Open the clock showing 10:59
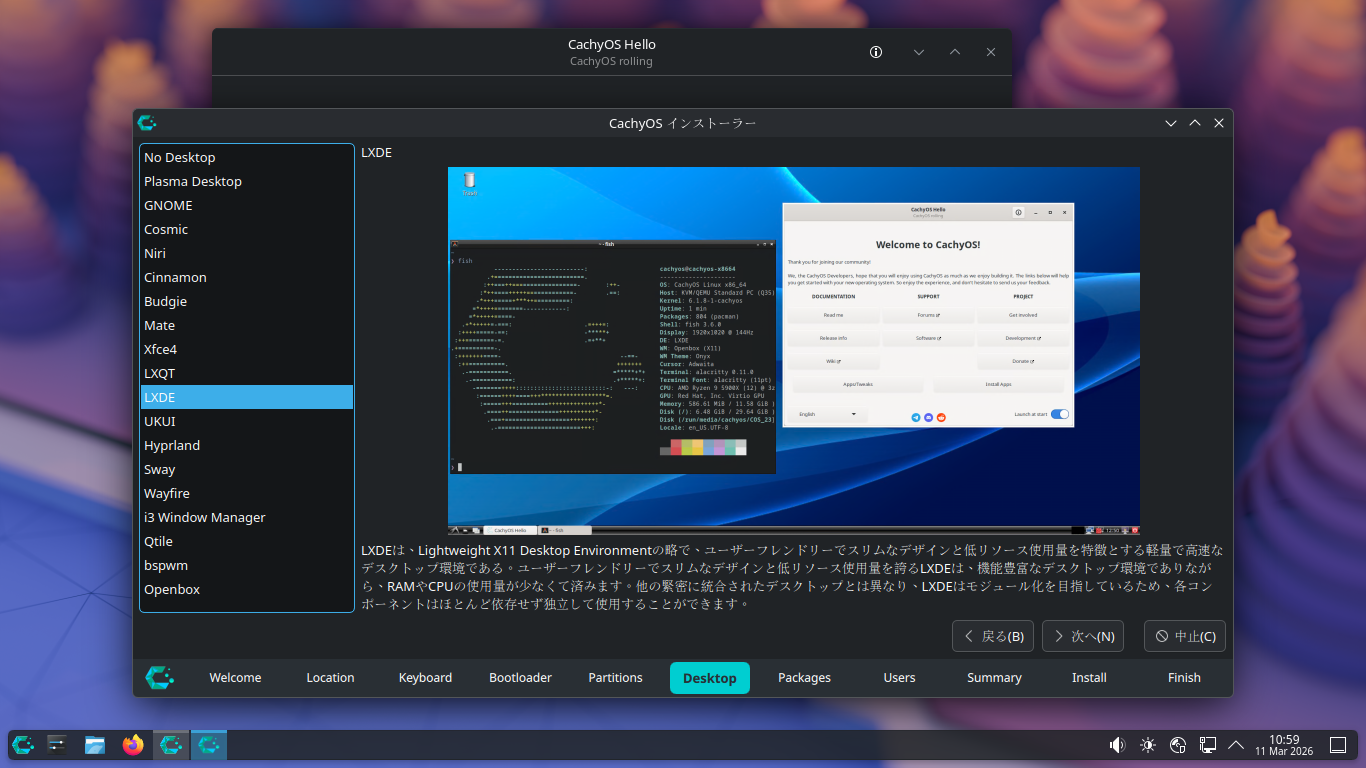 [x=1284, y=745]
